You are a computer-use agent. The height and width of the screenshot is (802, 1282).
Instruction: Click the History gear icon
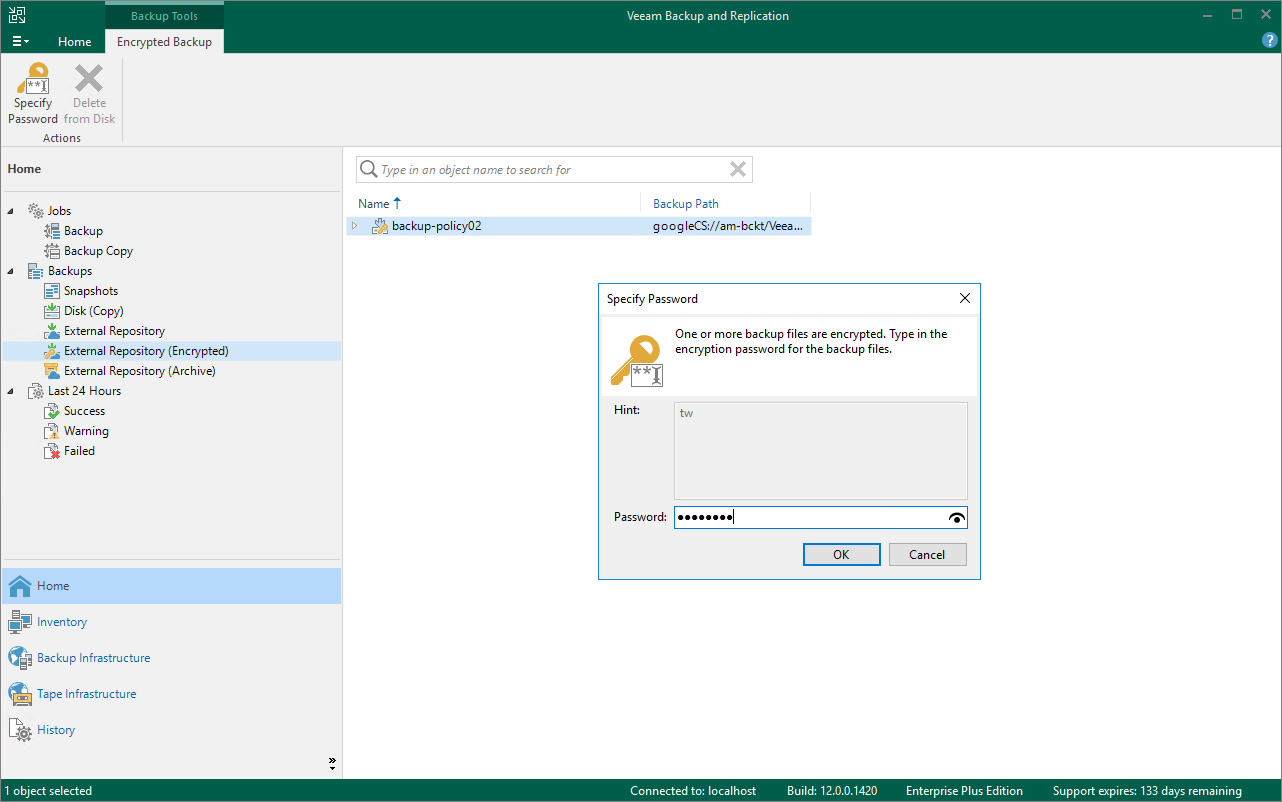click(20, 730)
